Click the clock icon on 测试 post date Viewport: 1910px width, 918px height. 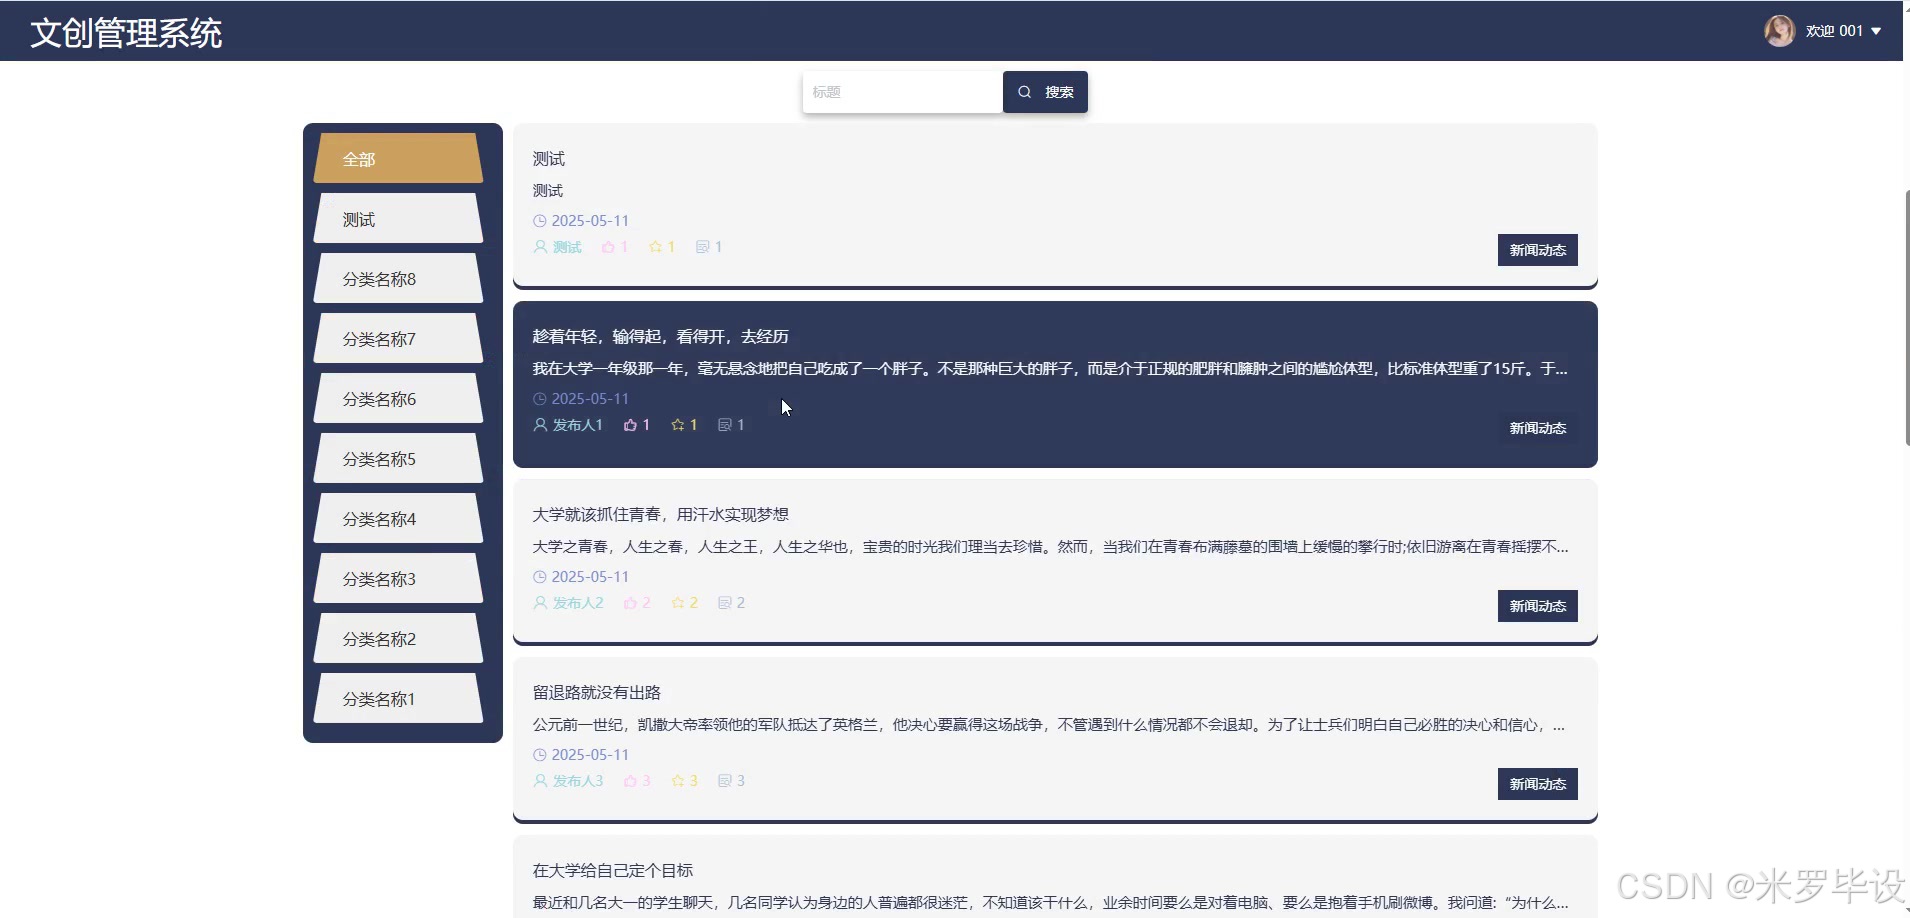pyautogui.click(x=540, y=221)
